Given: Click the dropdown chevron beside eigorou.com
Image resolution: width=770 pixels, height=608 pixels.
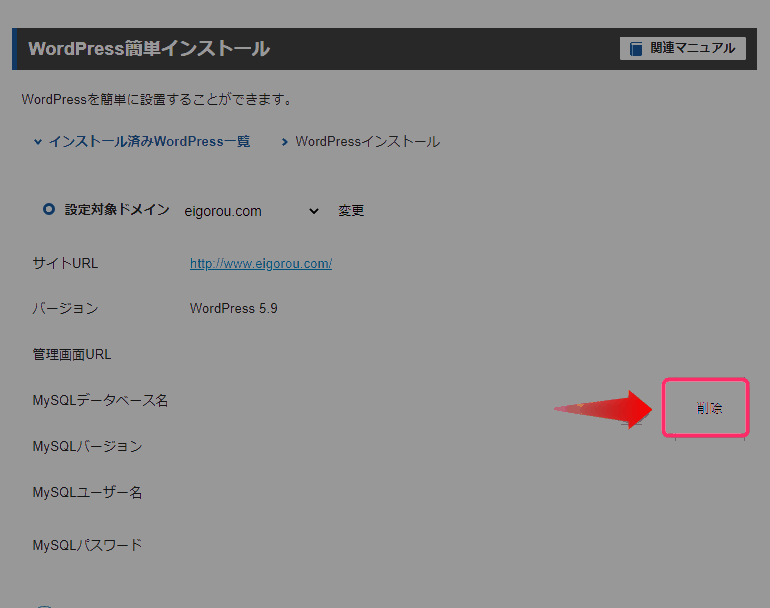Looking at the screenshot, I should (x=314, y=211).
